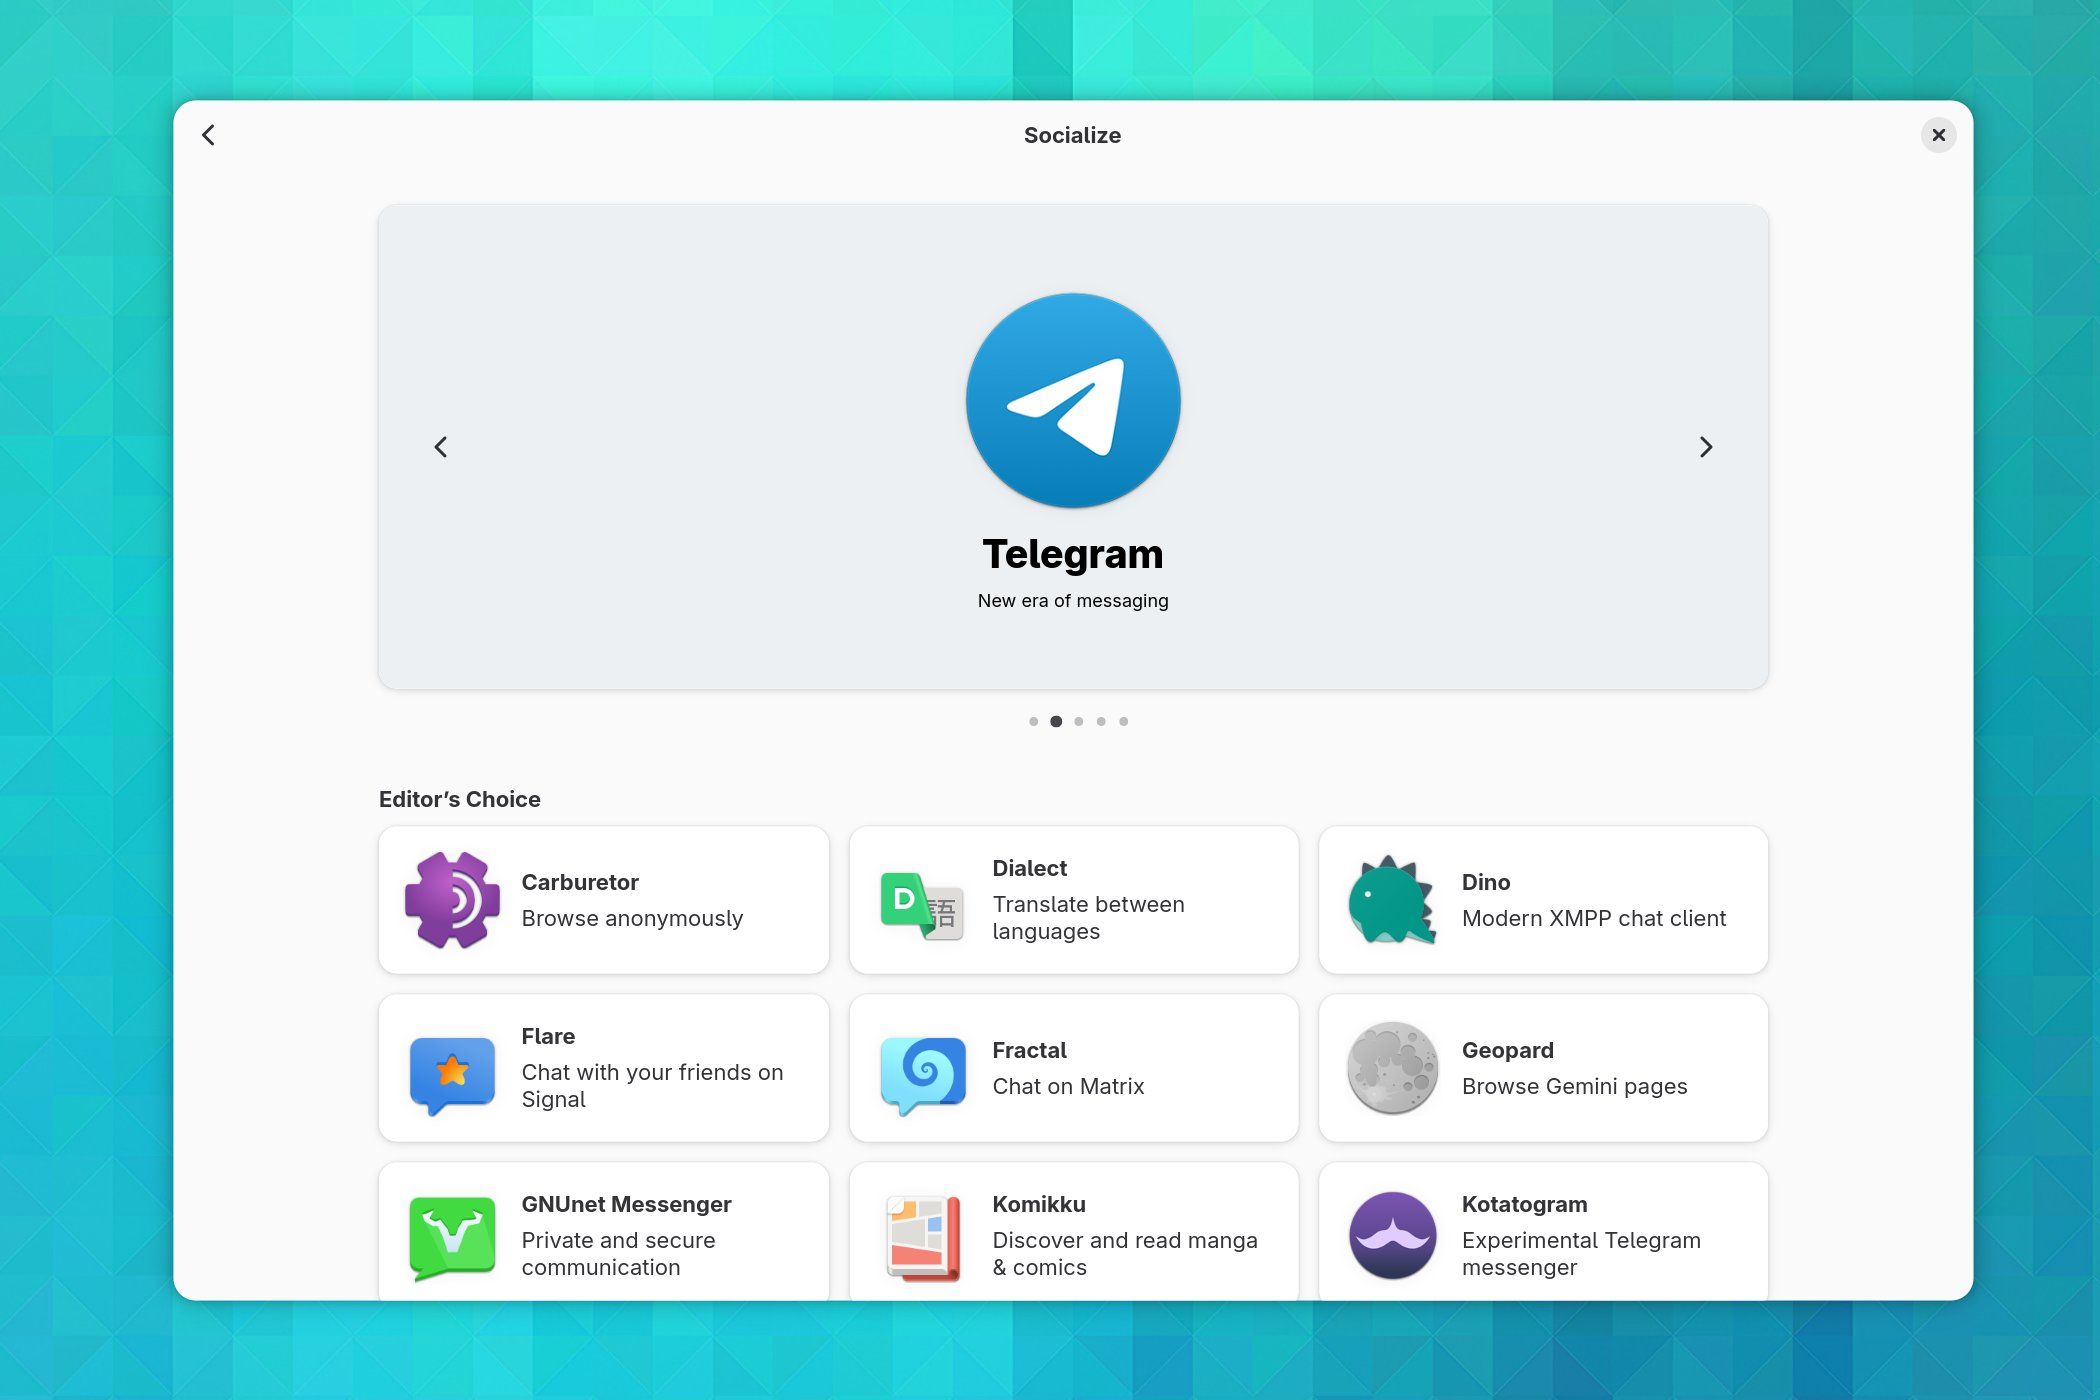Viewport: 2100px width, 1400px height.
Task: Show previous featured app in carousel
Action: (x=441, y=447)
